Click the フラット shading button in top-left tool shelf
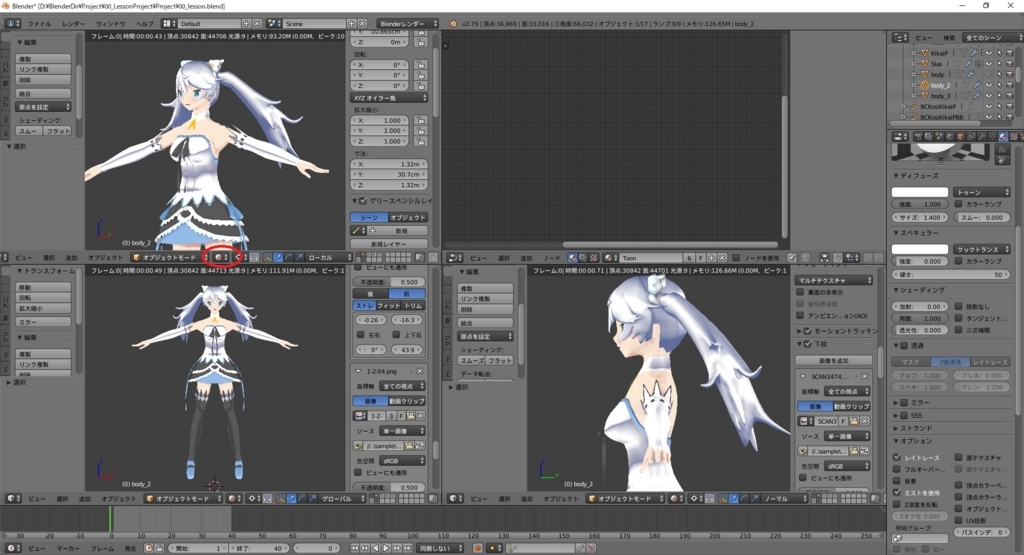Screen dimensions: 1024x555 tap(57, 131)
